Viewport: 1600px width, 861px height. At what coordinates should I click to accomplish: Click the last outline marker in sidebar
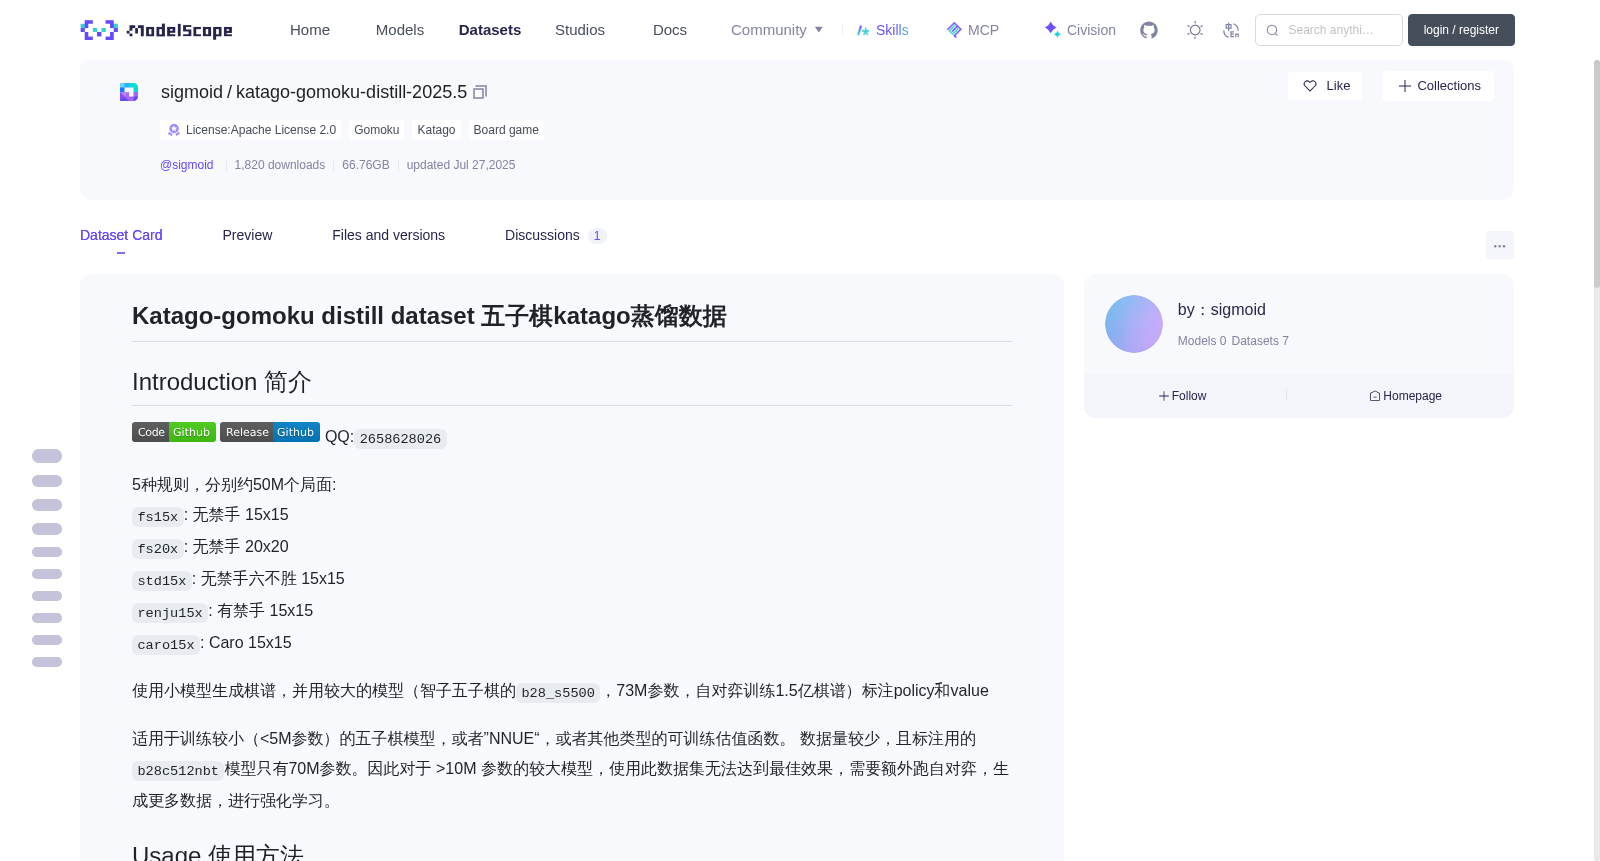tap(47, 662)
